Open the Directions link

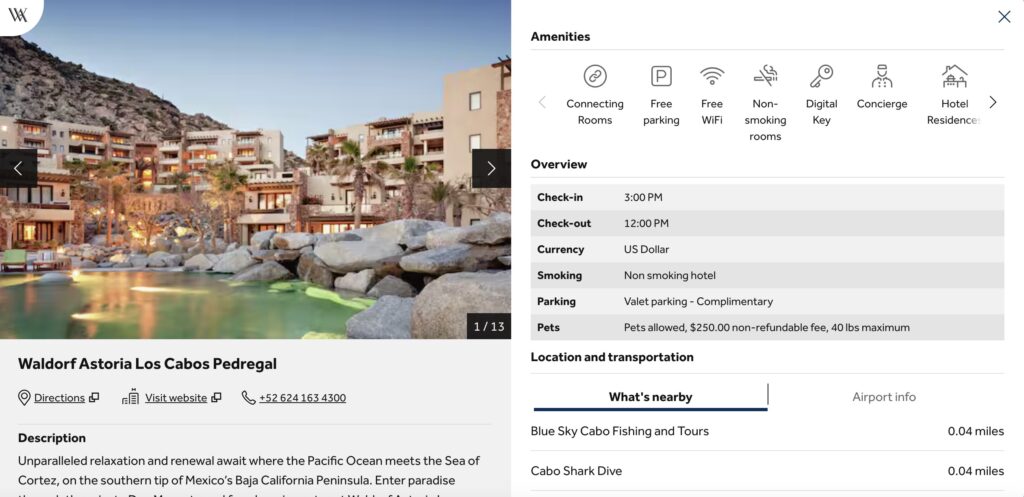coord(59,398)
